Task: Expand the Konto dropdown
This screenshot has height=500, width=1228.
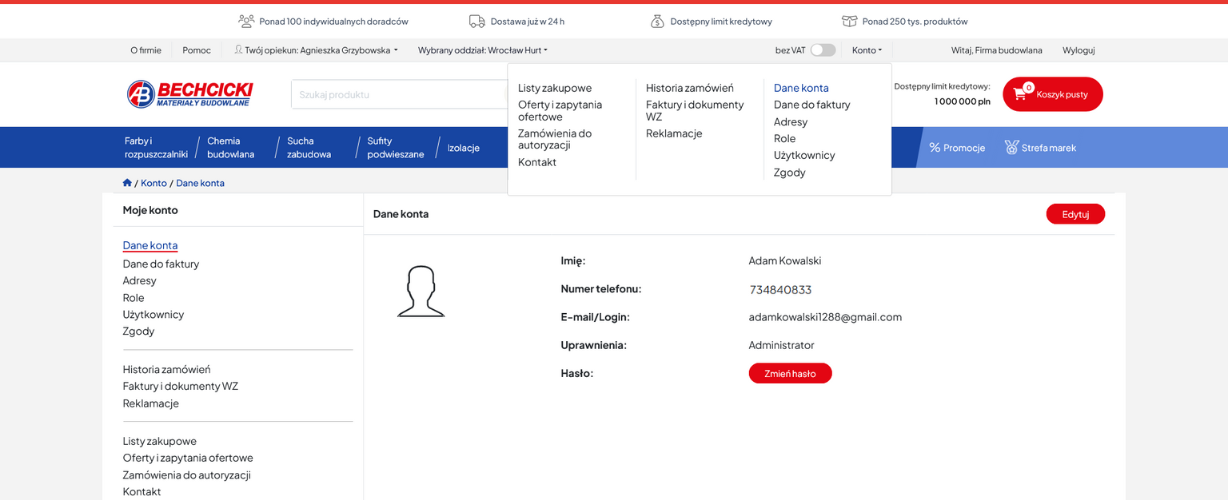Action: [867, 50]
